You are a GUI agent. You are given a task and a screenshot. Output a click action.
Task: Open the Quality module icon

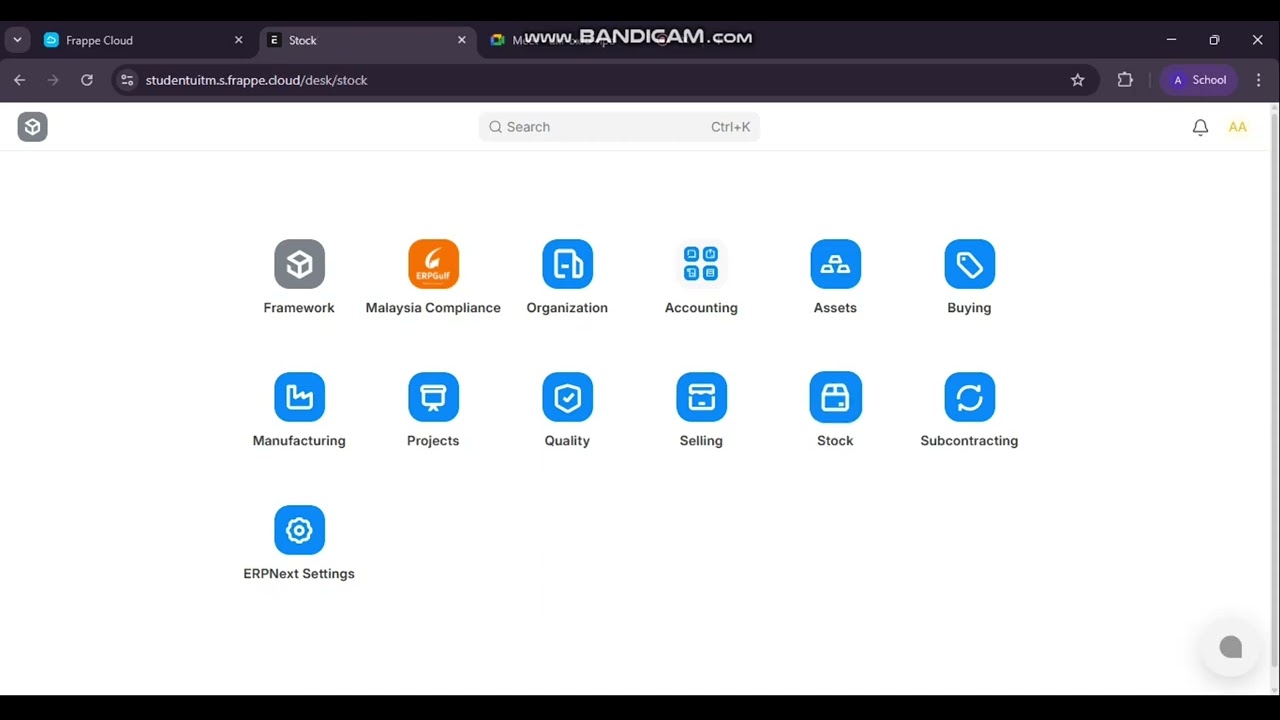pos(567,397)
